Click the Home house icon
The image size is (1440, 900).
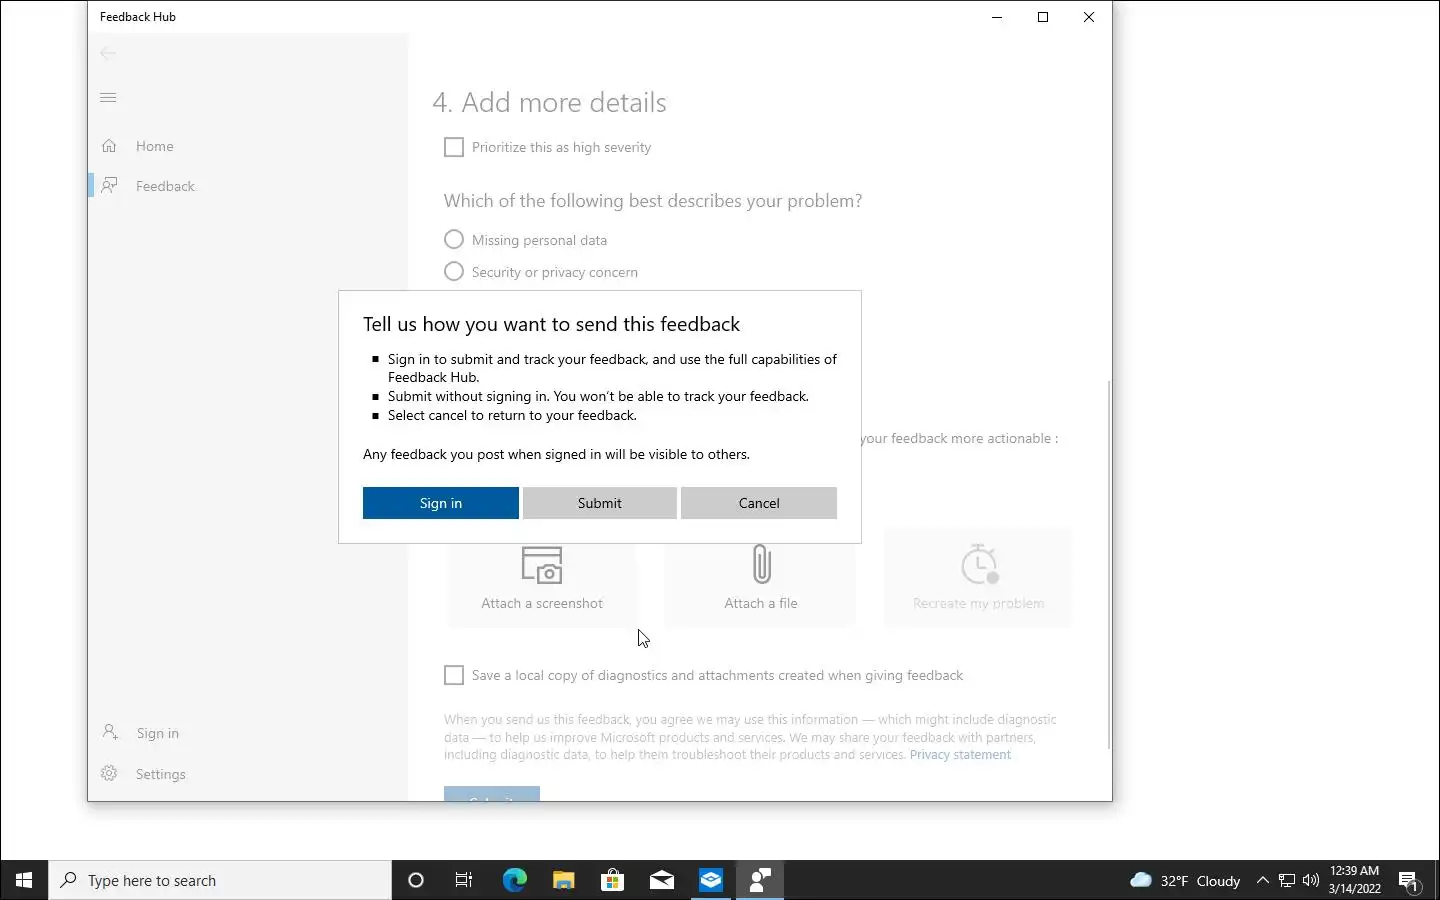click(x=109, y=146)
